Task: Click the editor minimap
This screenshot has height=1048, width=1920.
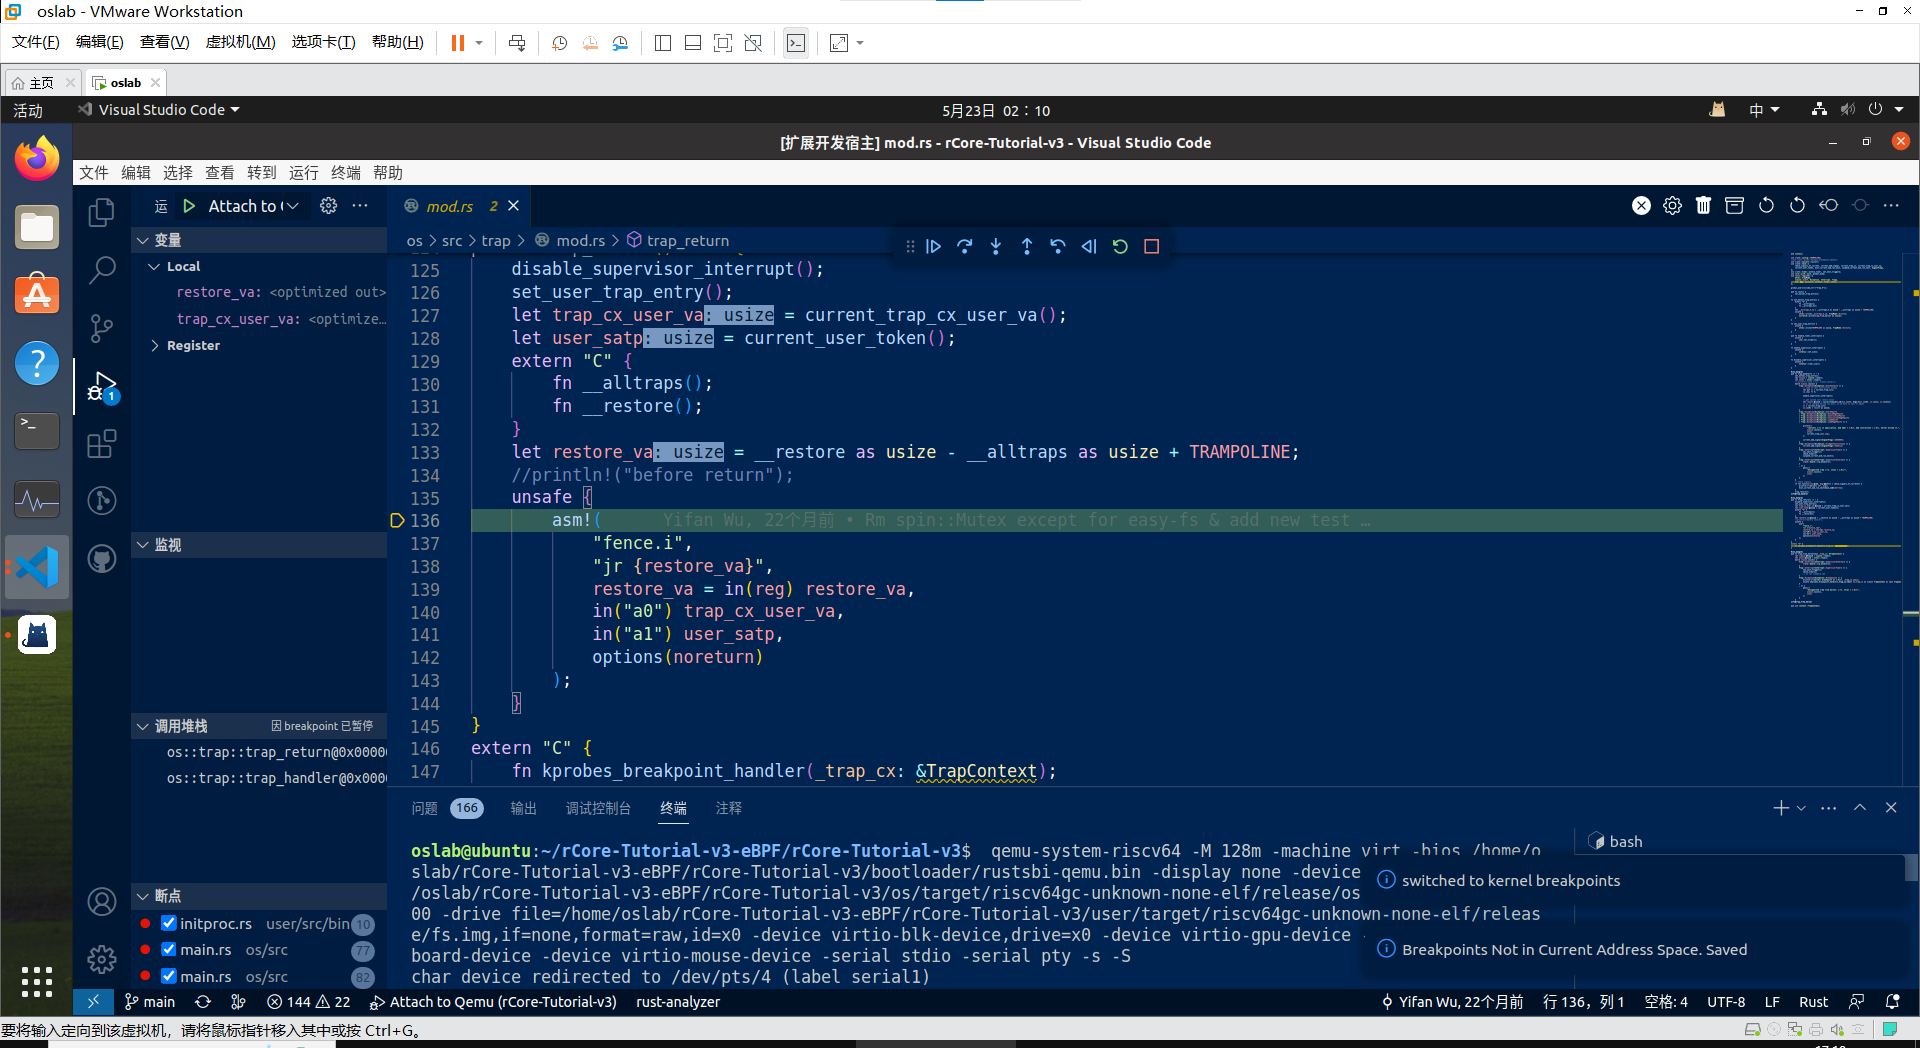Action: 1846,430
